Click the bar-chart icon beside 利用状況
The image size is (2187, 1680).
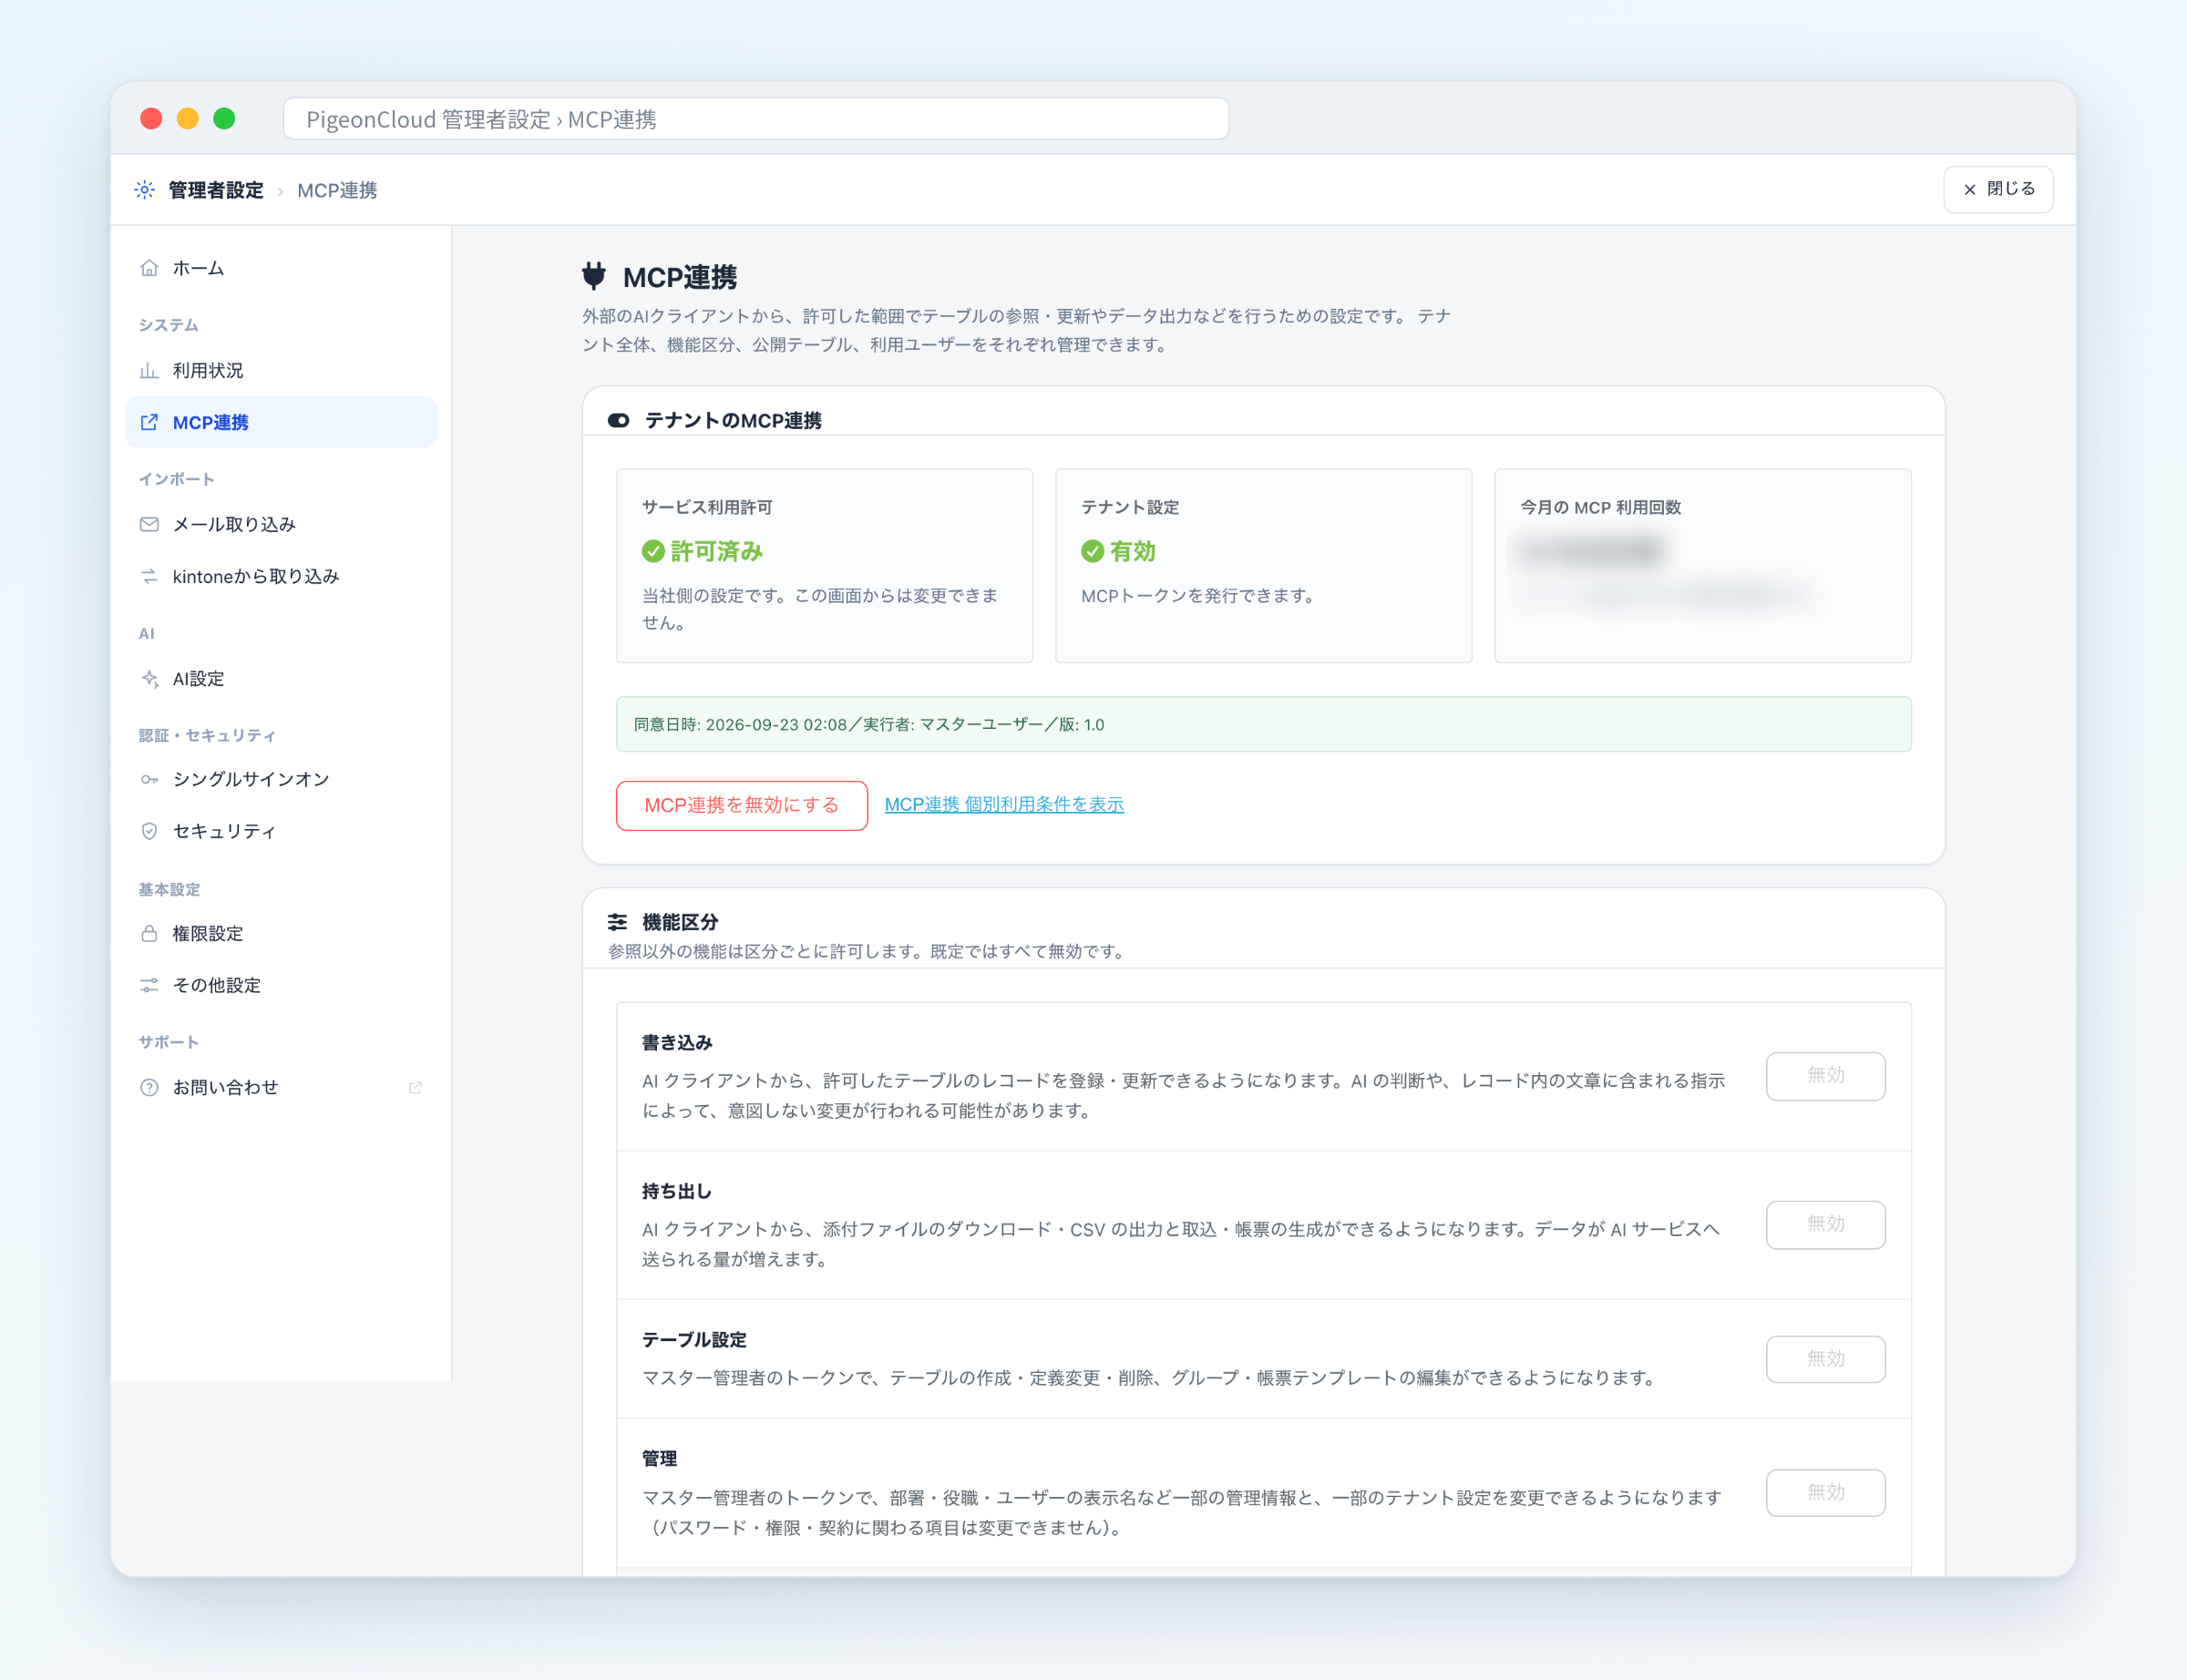149,371
